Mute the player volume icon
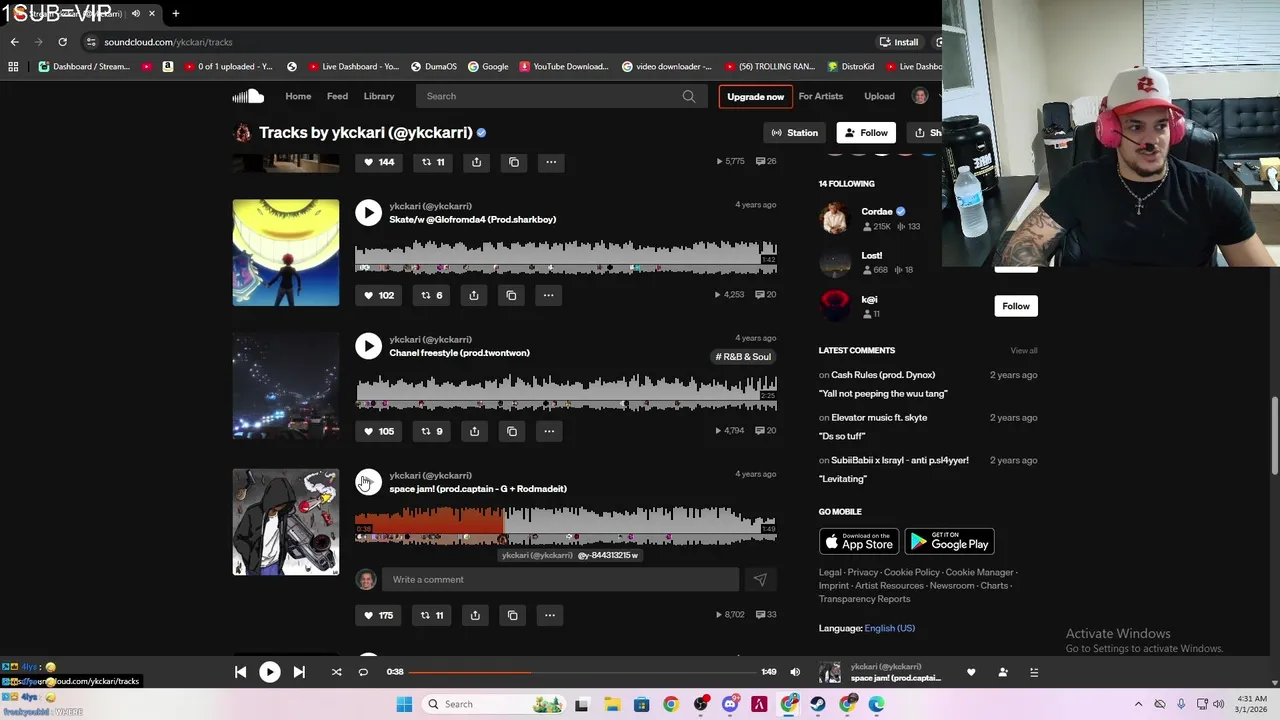This screenshot has width=1280, height=720. tap(795, 672)
